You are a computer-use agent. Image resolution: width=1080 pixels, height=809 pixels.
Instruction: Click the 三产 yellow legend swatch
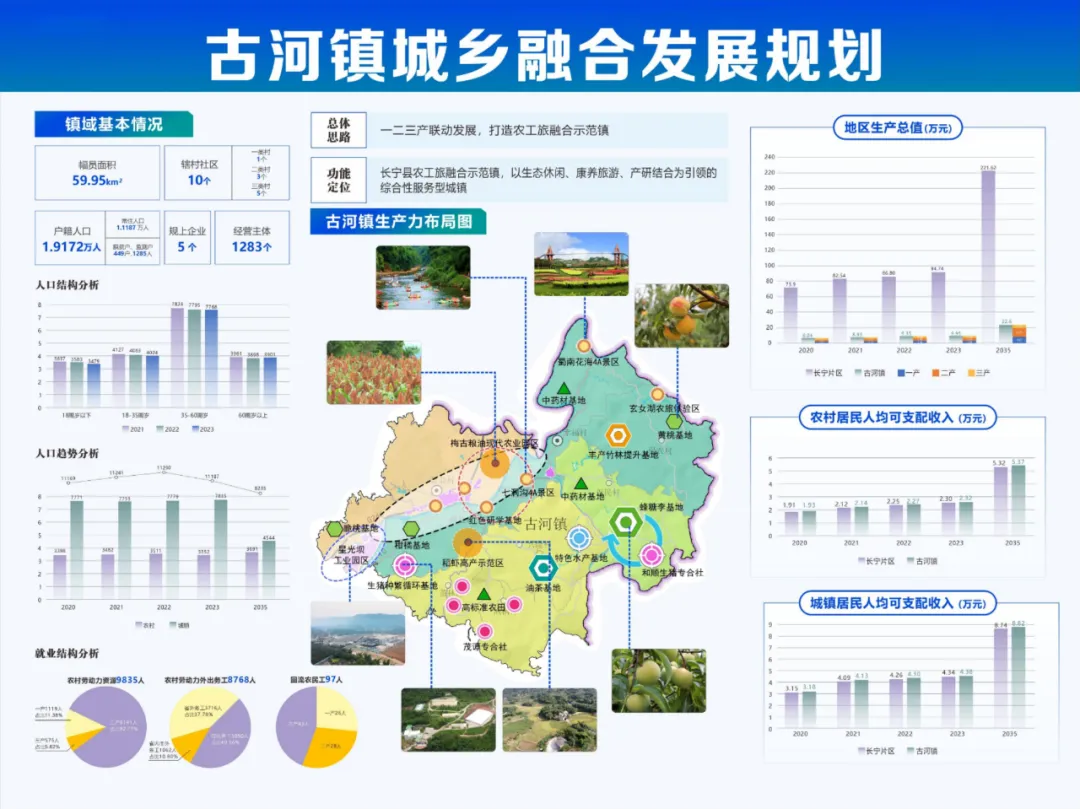(971, 372)
